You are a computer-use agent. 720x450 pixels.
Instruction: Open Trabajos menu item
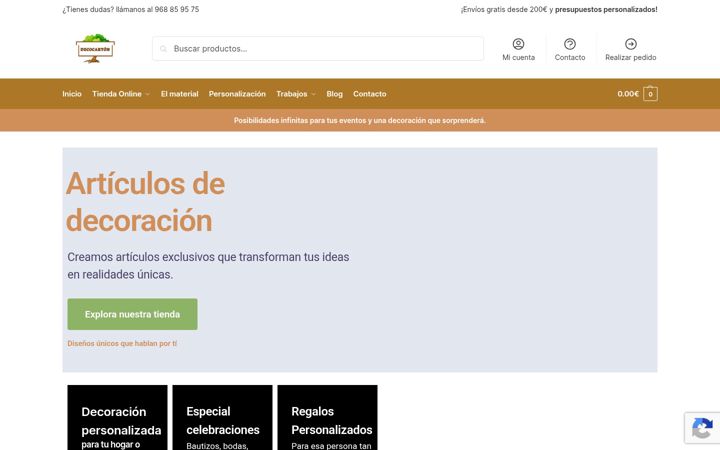292,94
